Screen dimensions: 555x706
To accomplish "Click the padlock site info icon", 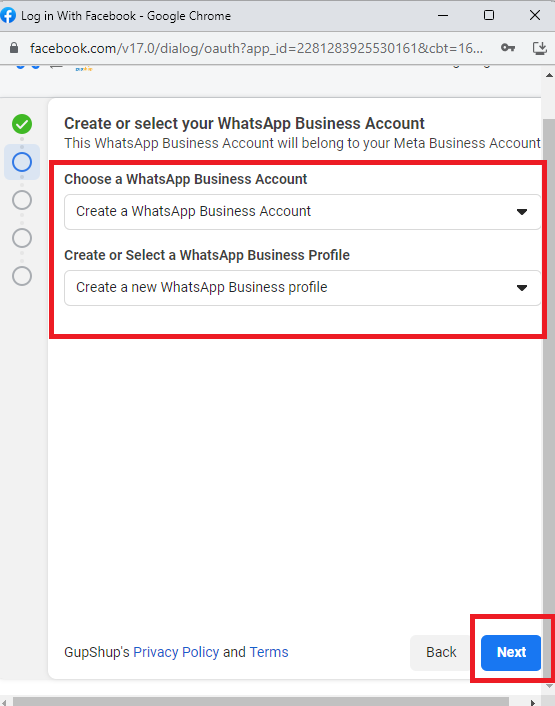I will point(14,48).
